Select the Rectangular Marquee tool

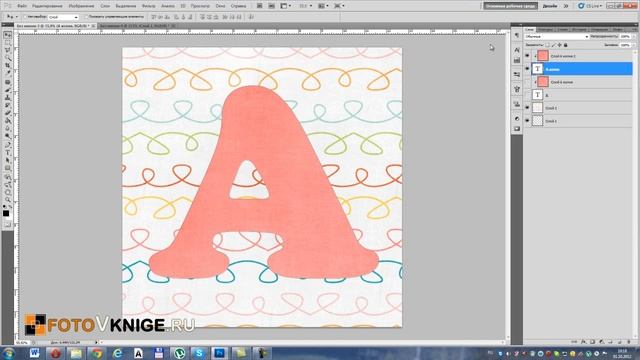7,43
